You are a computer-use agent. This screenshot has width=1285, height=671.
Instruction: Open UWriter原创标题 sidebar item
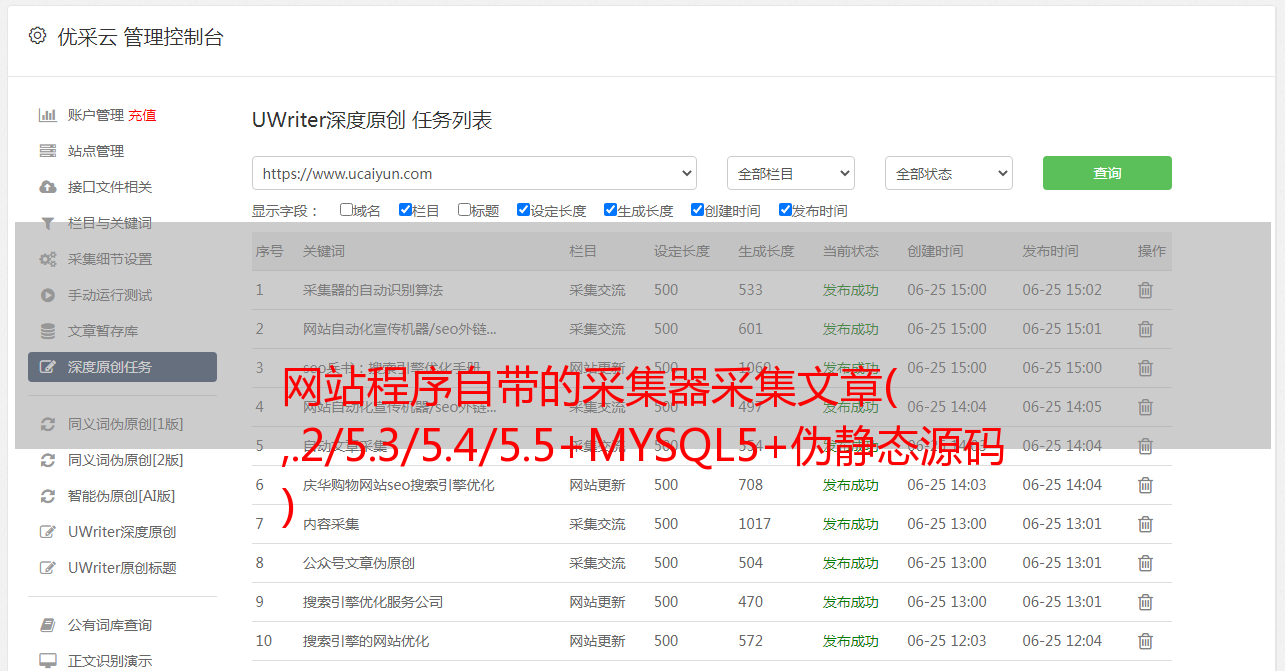(x=122, y=568)
